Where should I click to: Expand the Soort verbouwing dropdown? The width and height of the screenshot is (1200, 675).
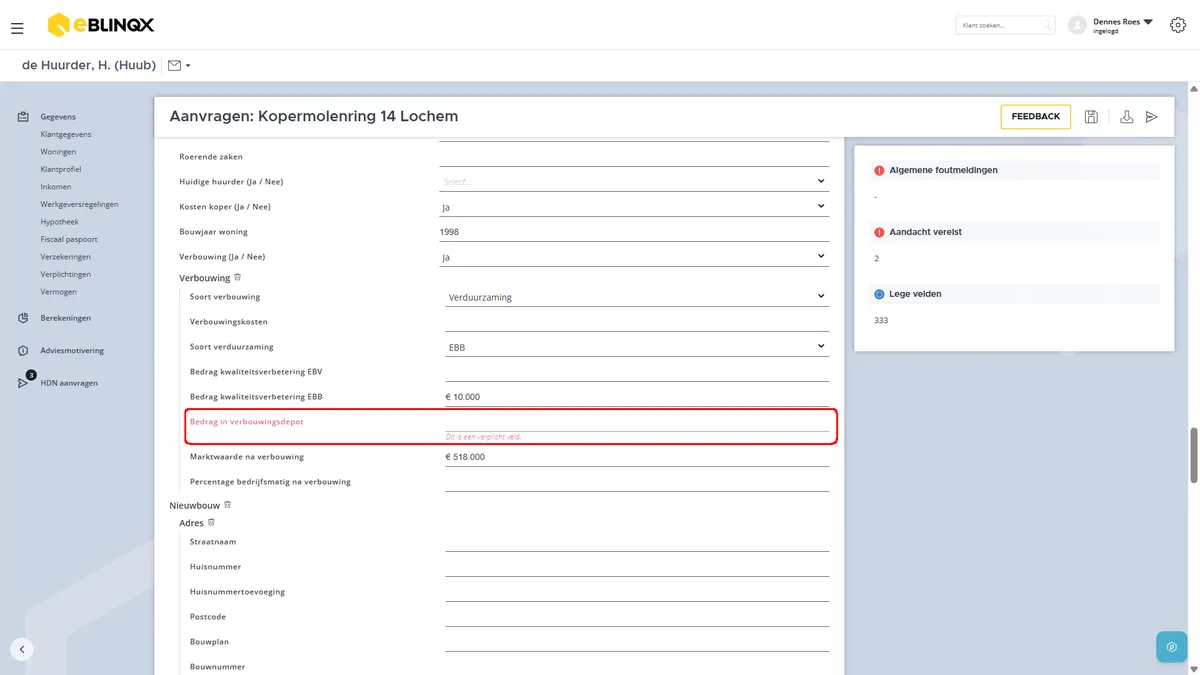point(637,296)
